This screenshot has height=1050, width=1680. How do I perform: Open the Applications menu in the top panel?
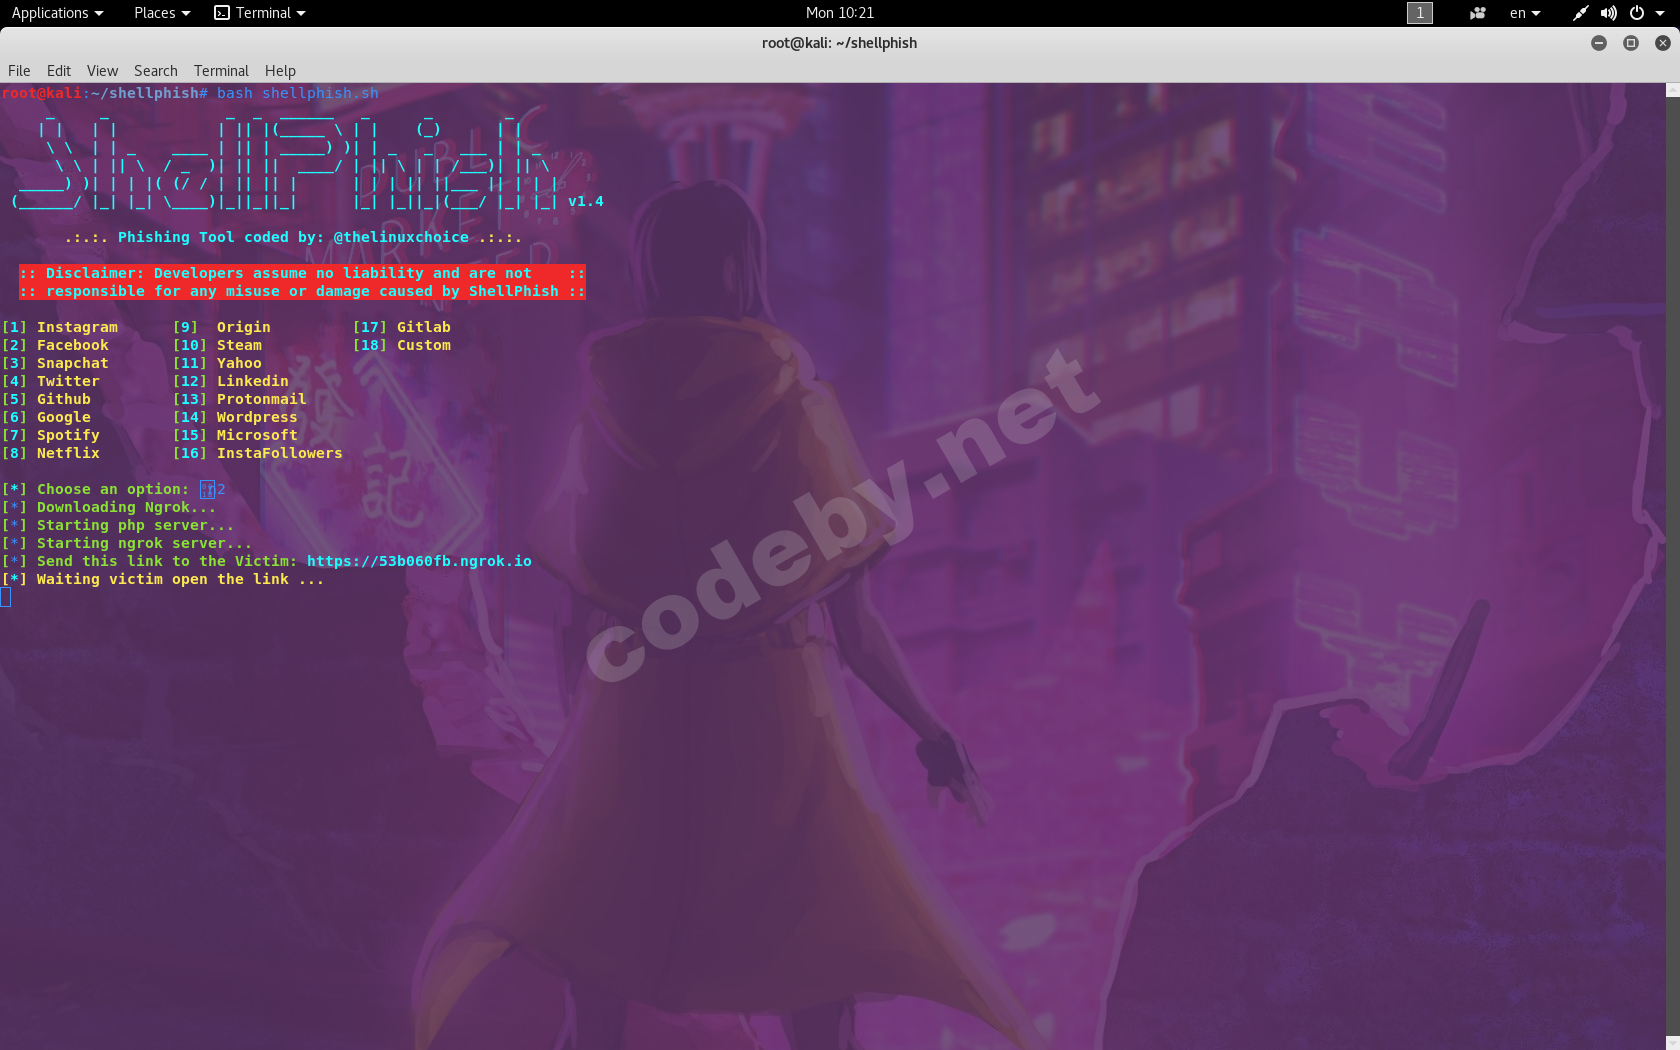57,13
